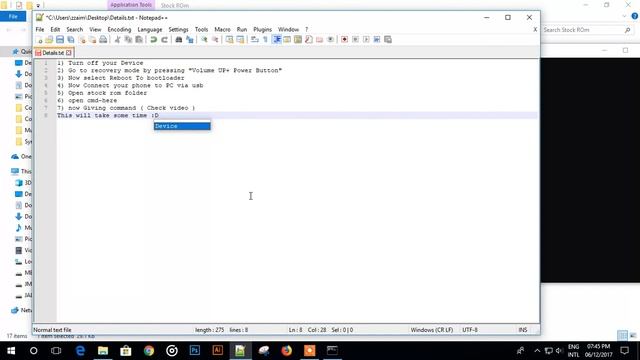Choose the 'Device' autocomplete suggestion
Image resolution: width=640 pixels, height=360 pixels.
[x=182, y=126]
